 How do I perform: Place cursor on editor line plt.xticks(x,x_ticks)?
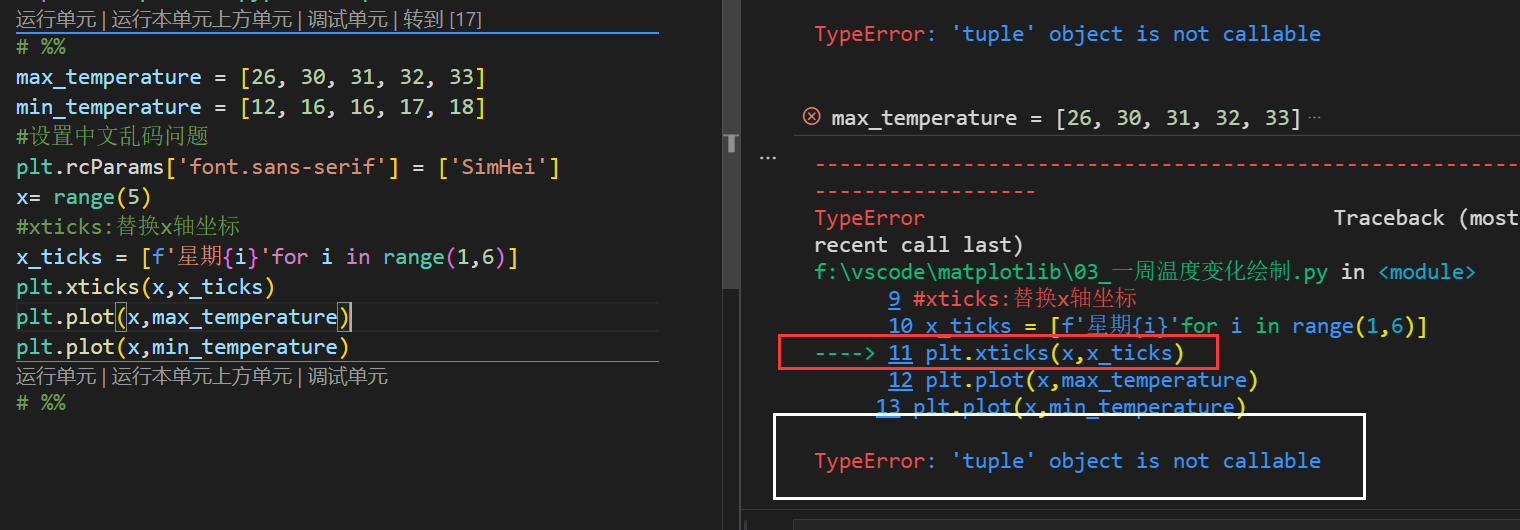pos(146,288)
